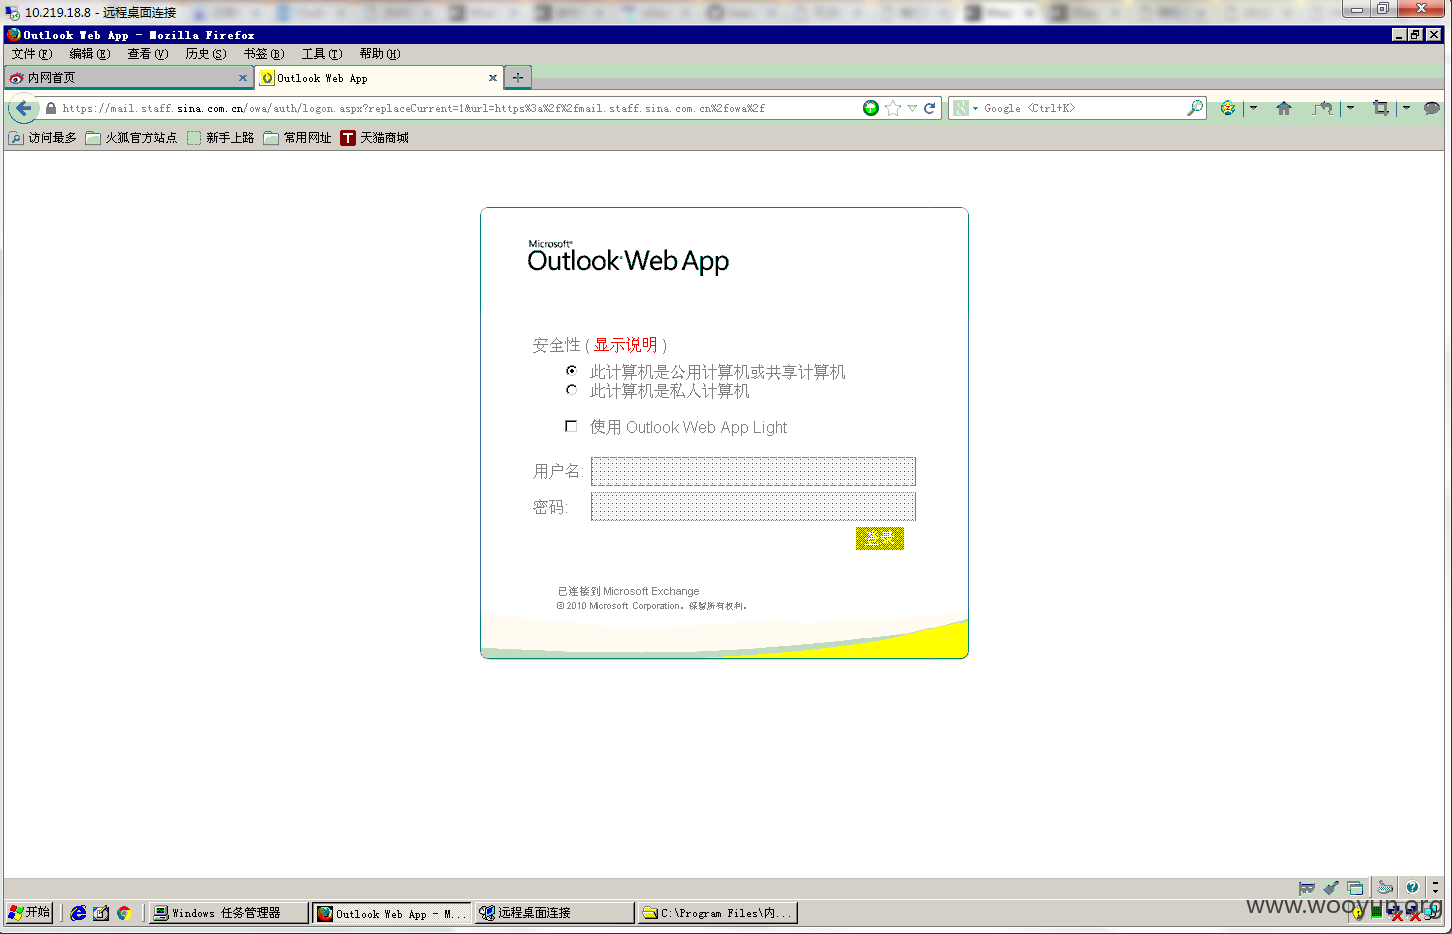Open the 书签 menu
The width and height of the screenshot is (1452, 934).
coord(264,54)
